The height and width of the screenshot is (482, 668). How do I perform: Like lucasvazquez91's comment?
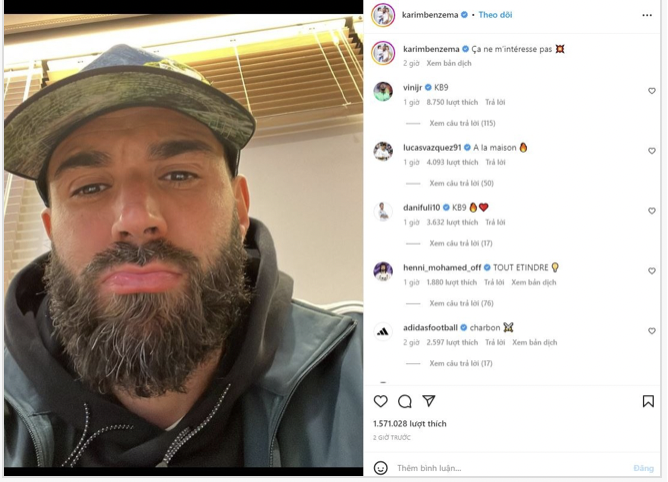click(x=651, y=151)
